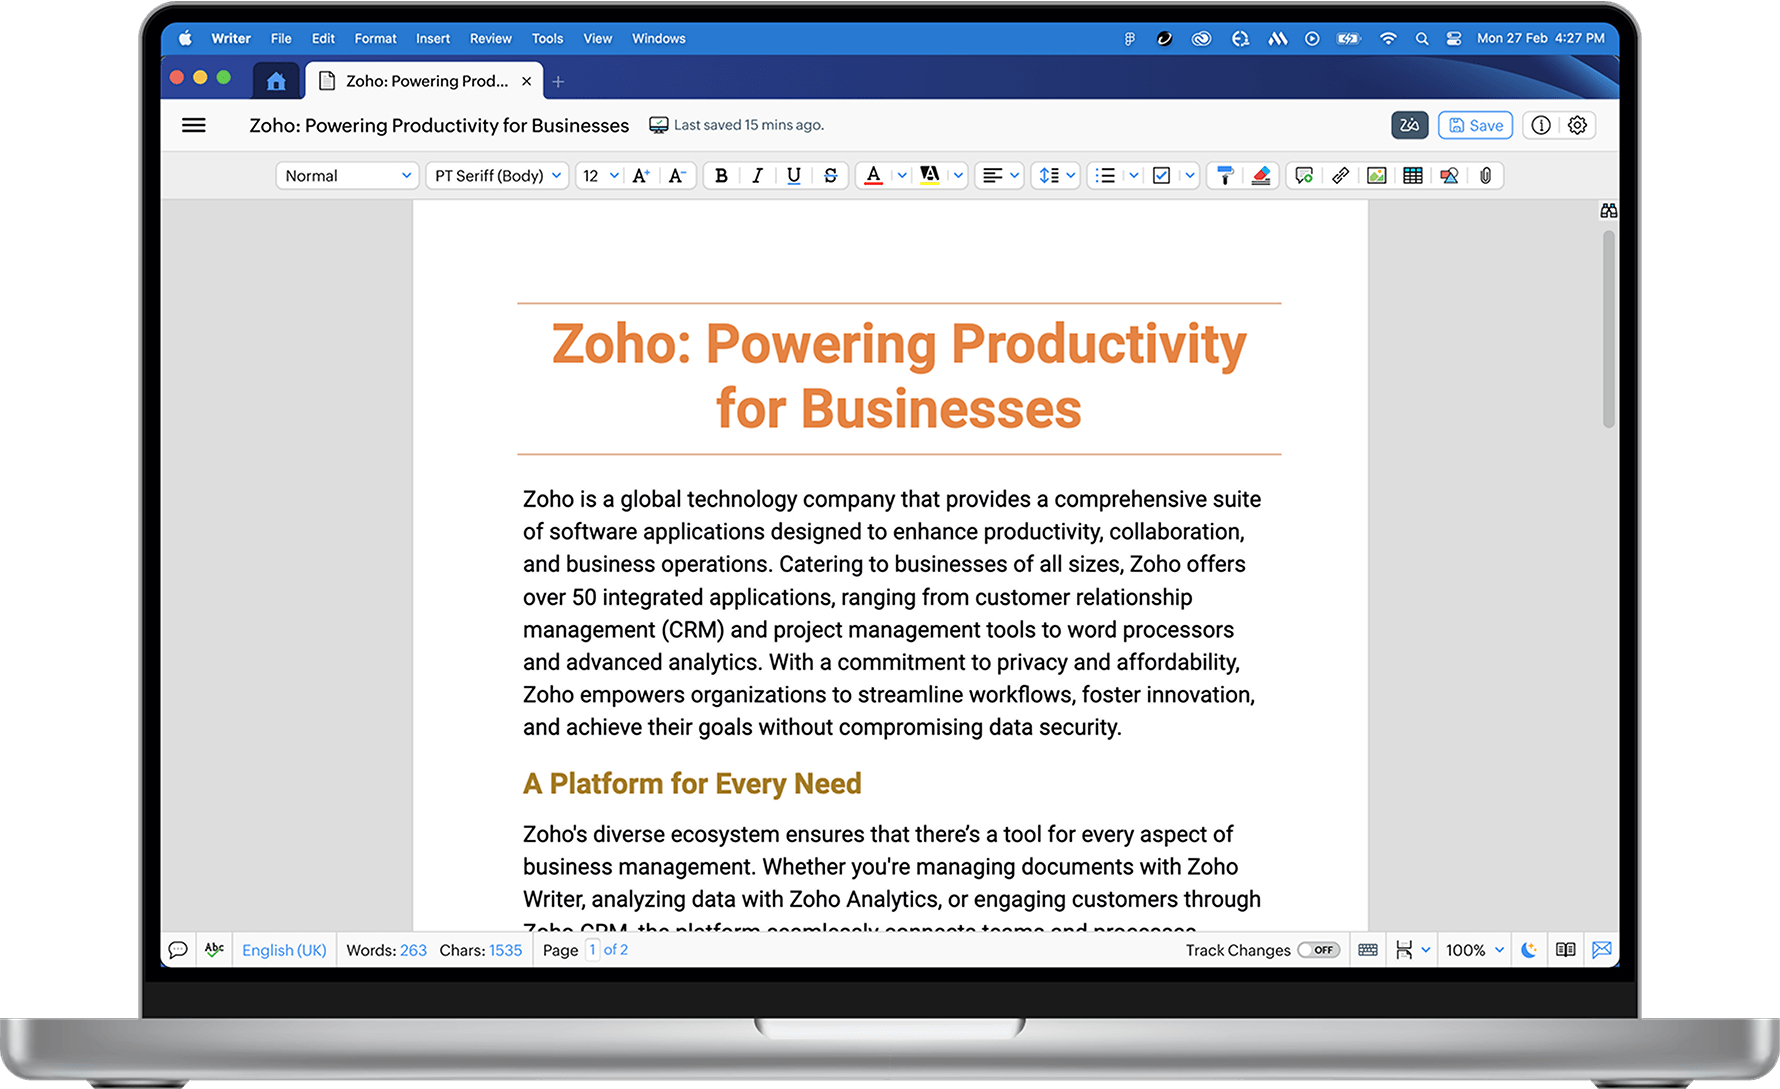Insert a table
This screenshot has height=1089, width=1780.
coord(1413,176)
